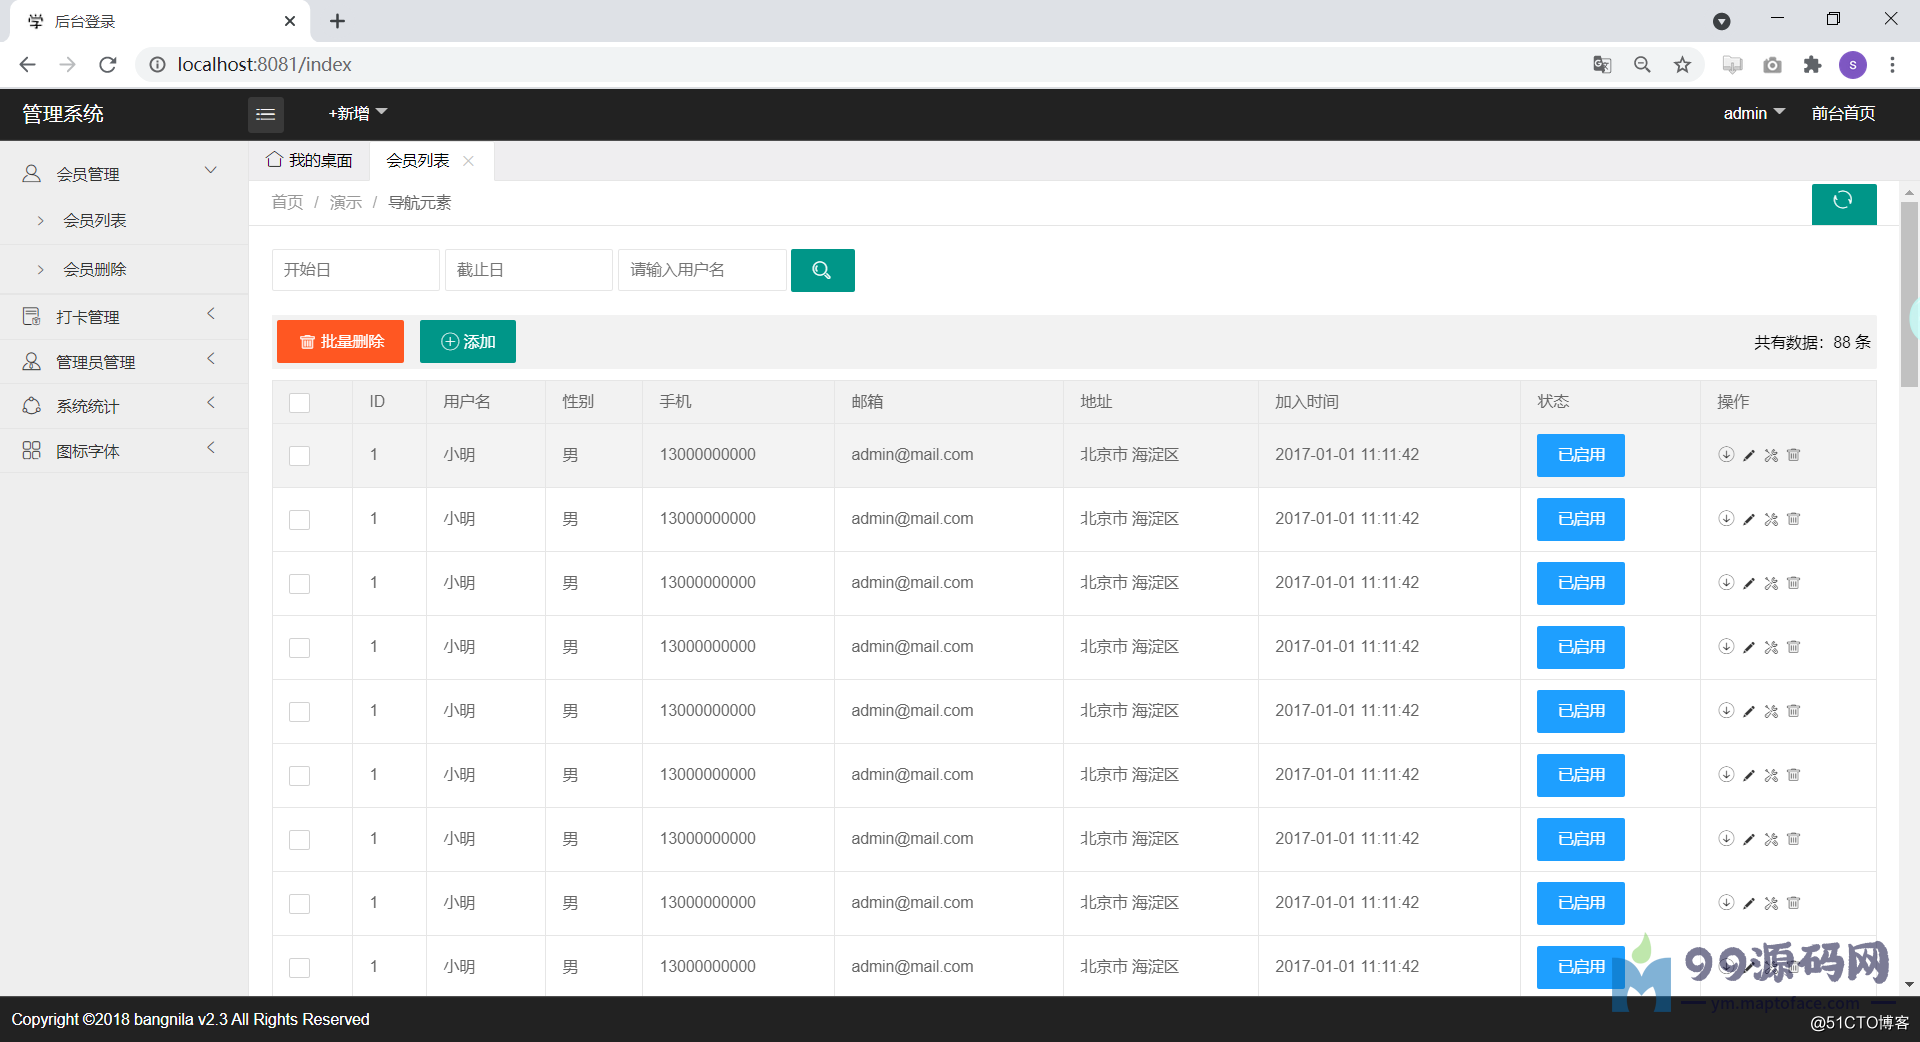
Task: Open the admin user dropdown
Action: pos(1754,114)
